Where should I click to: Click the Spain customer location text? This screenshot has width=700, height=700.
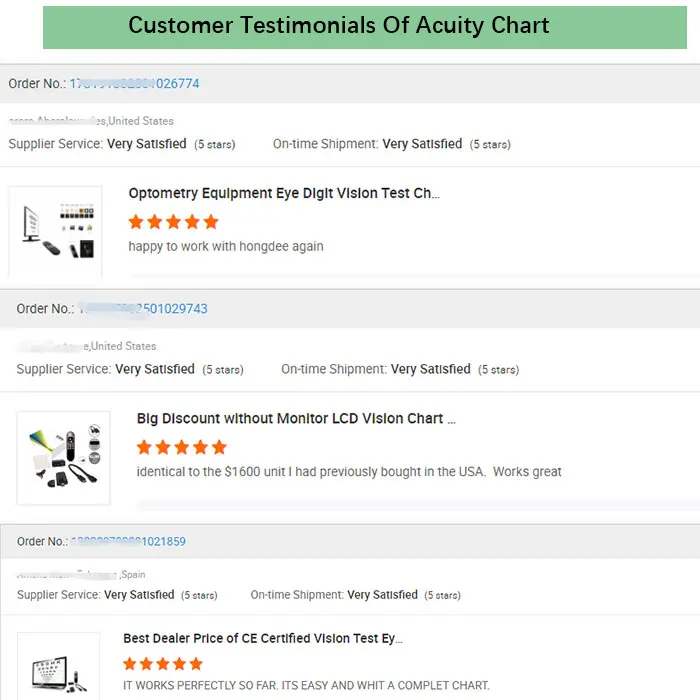click(x=132, y=575)
